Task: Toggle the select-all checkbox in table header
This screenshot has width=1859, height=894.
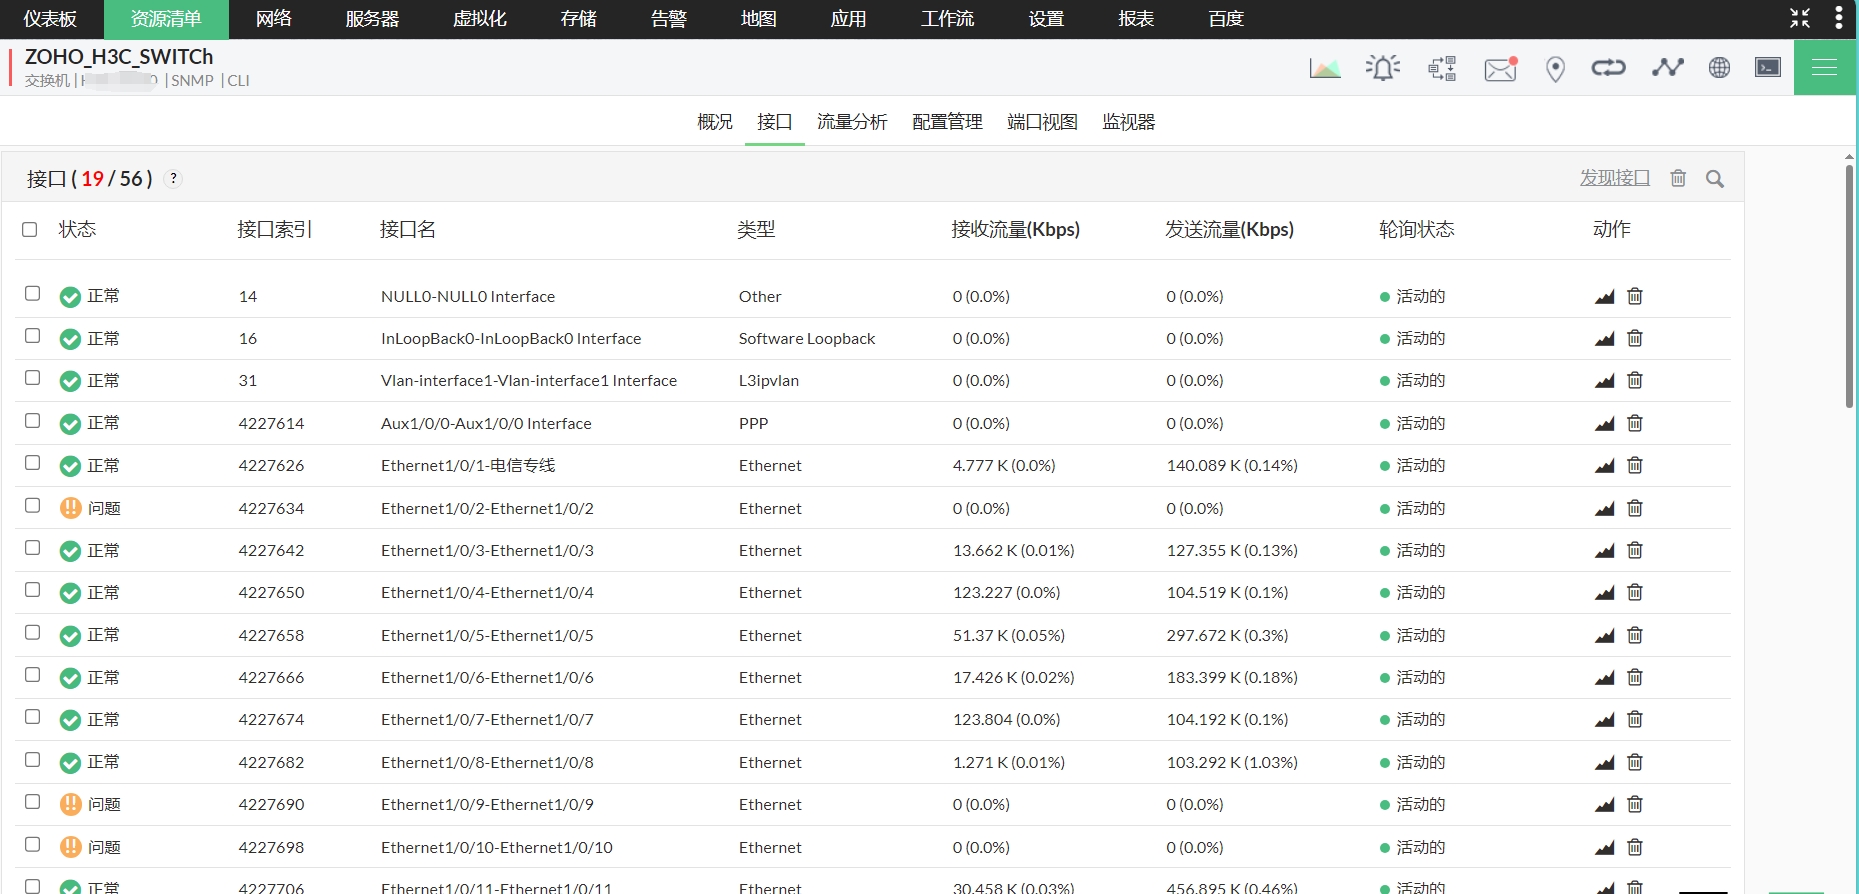Action: coord(30,230)
